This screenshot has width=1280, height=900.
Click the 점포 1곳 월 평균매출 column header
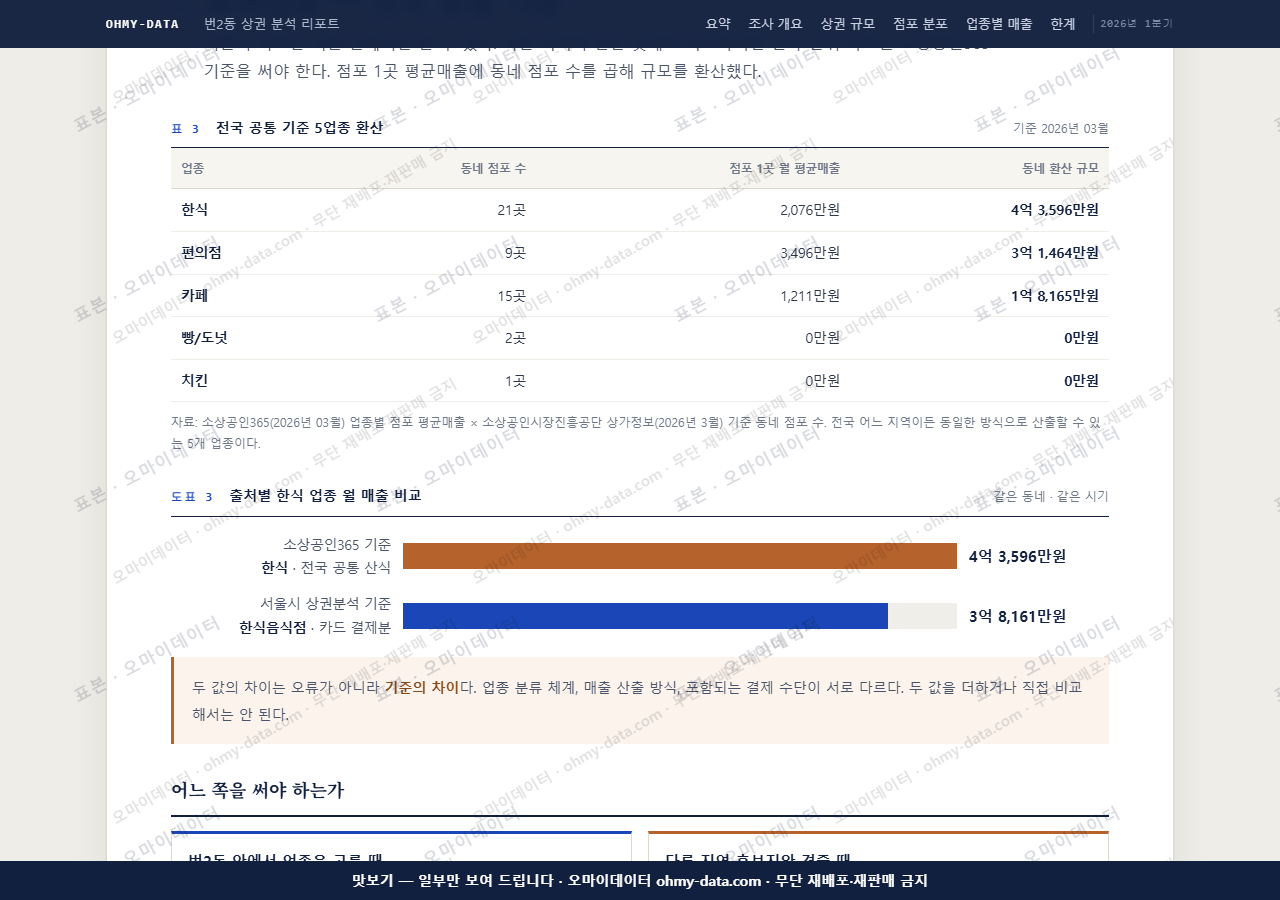click(784, 168)
